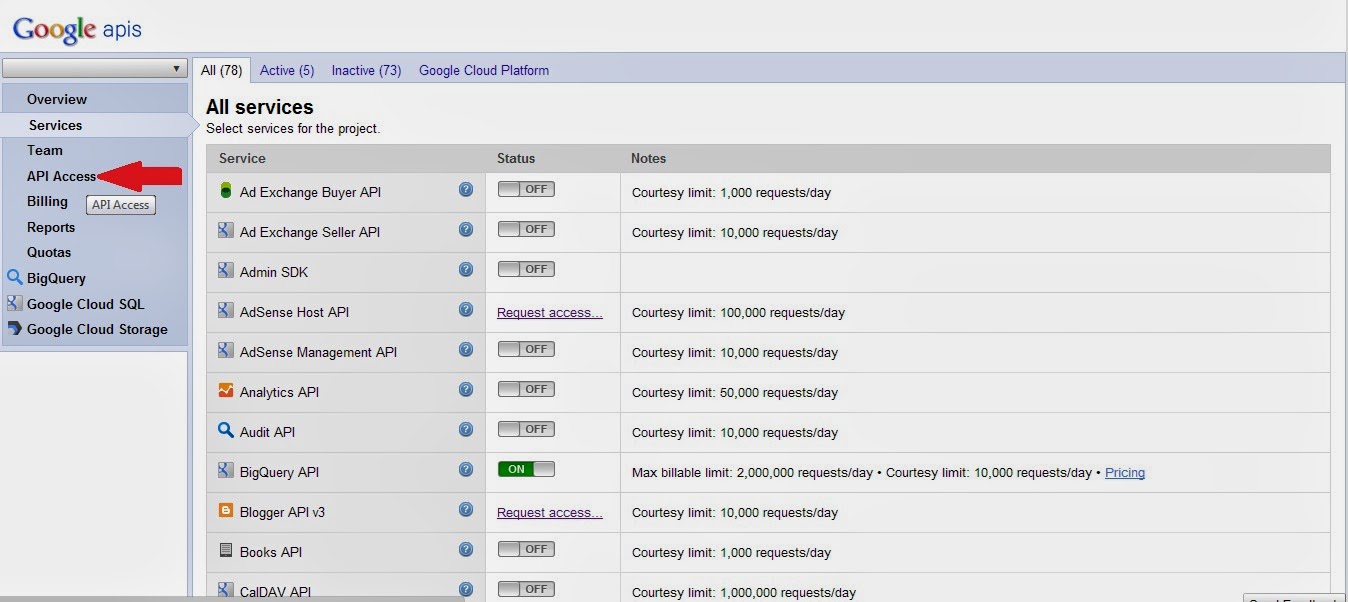Switch to the Active (5) tab

point(287,71)
